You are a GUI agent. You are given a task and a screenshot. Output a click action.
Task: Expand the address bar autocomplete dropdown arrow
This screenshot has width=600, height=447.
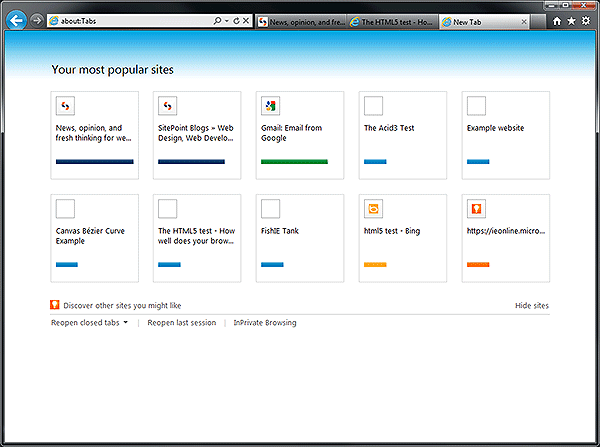226,21
